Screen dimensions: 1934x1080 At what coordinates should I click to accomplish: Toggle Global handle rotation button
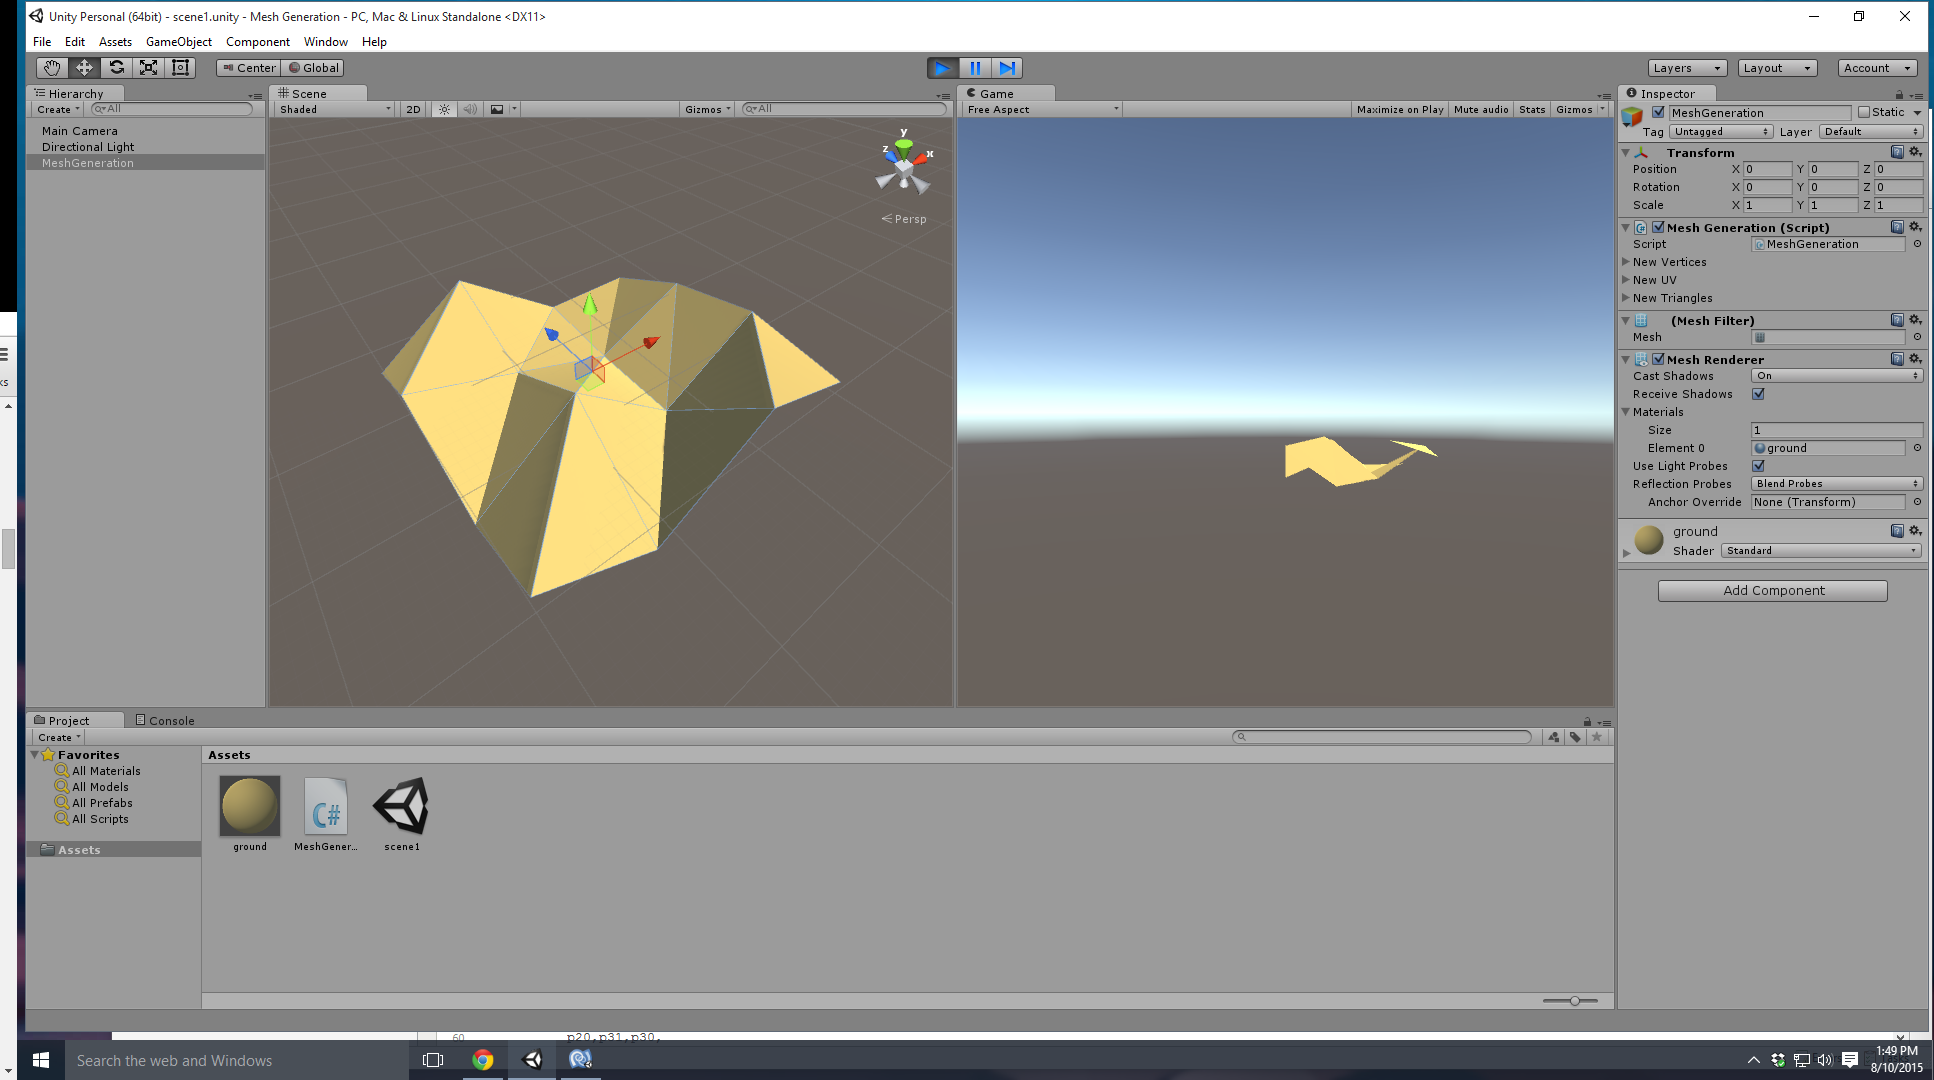[x=313, y=68]
